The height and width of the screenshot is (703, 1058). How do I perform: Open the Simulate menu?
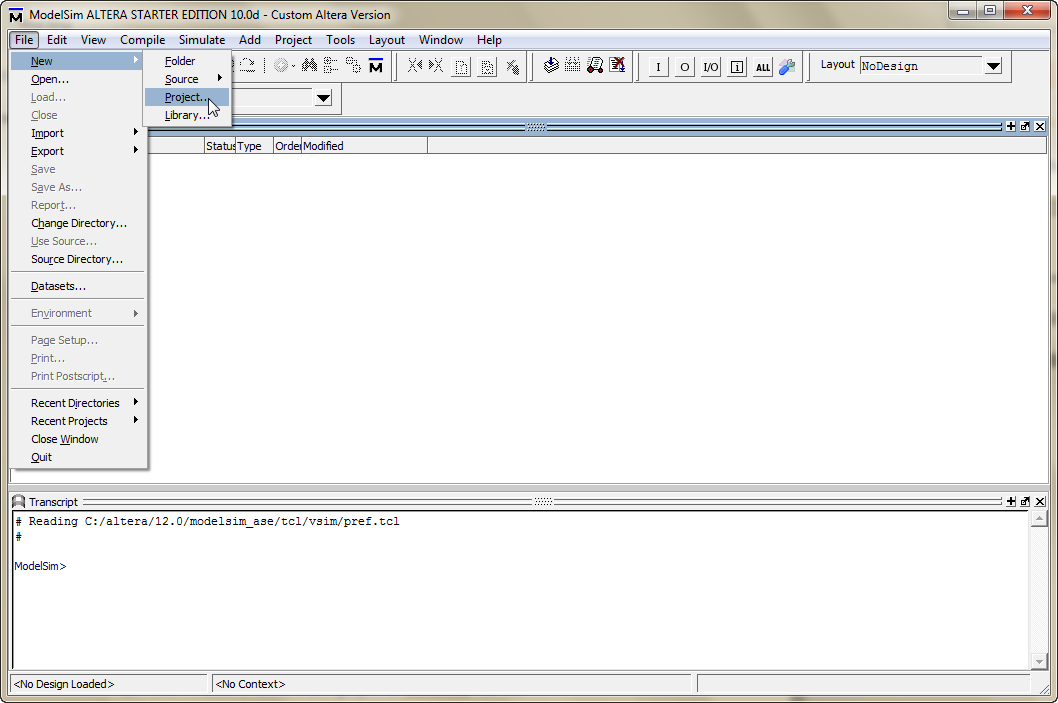(202, 40)
